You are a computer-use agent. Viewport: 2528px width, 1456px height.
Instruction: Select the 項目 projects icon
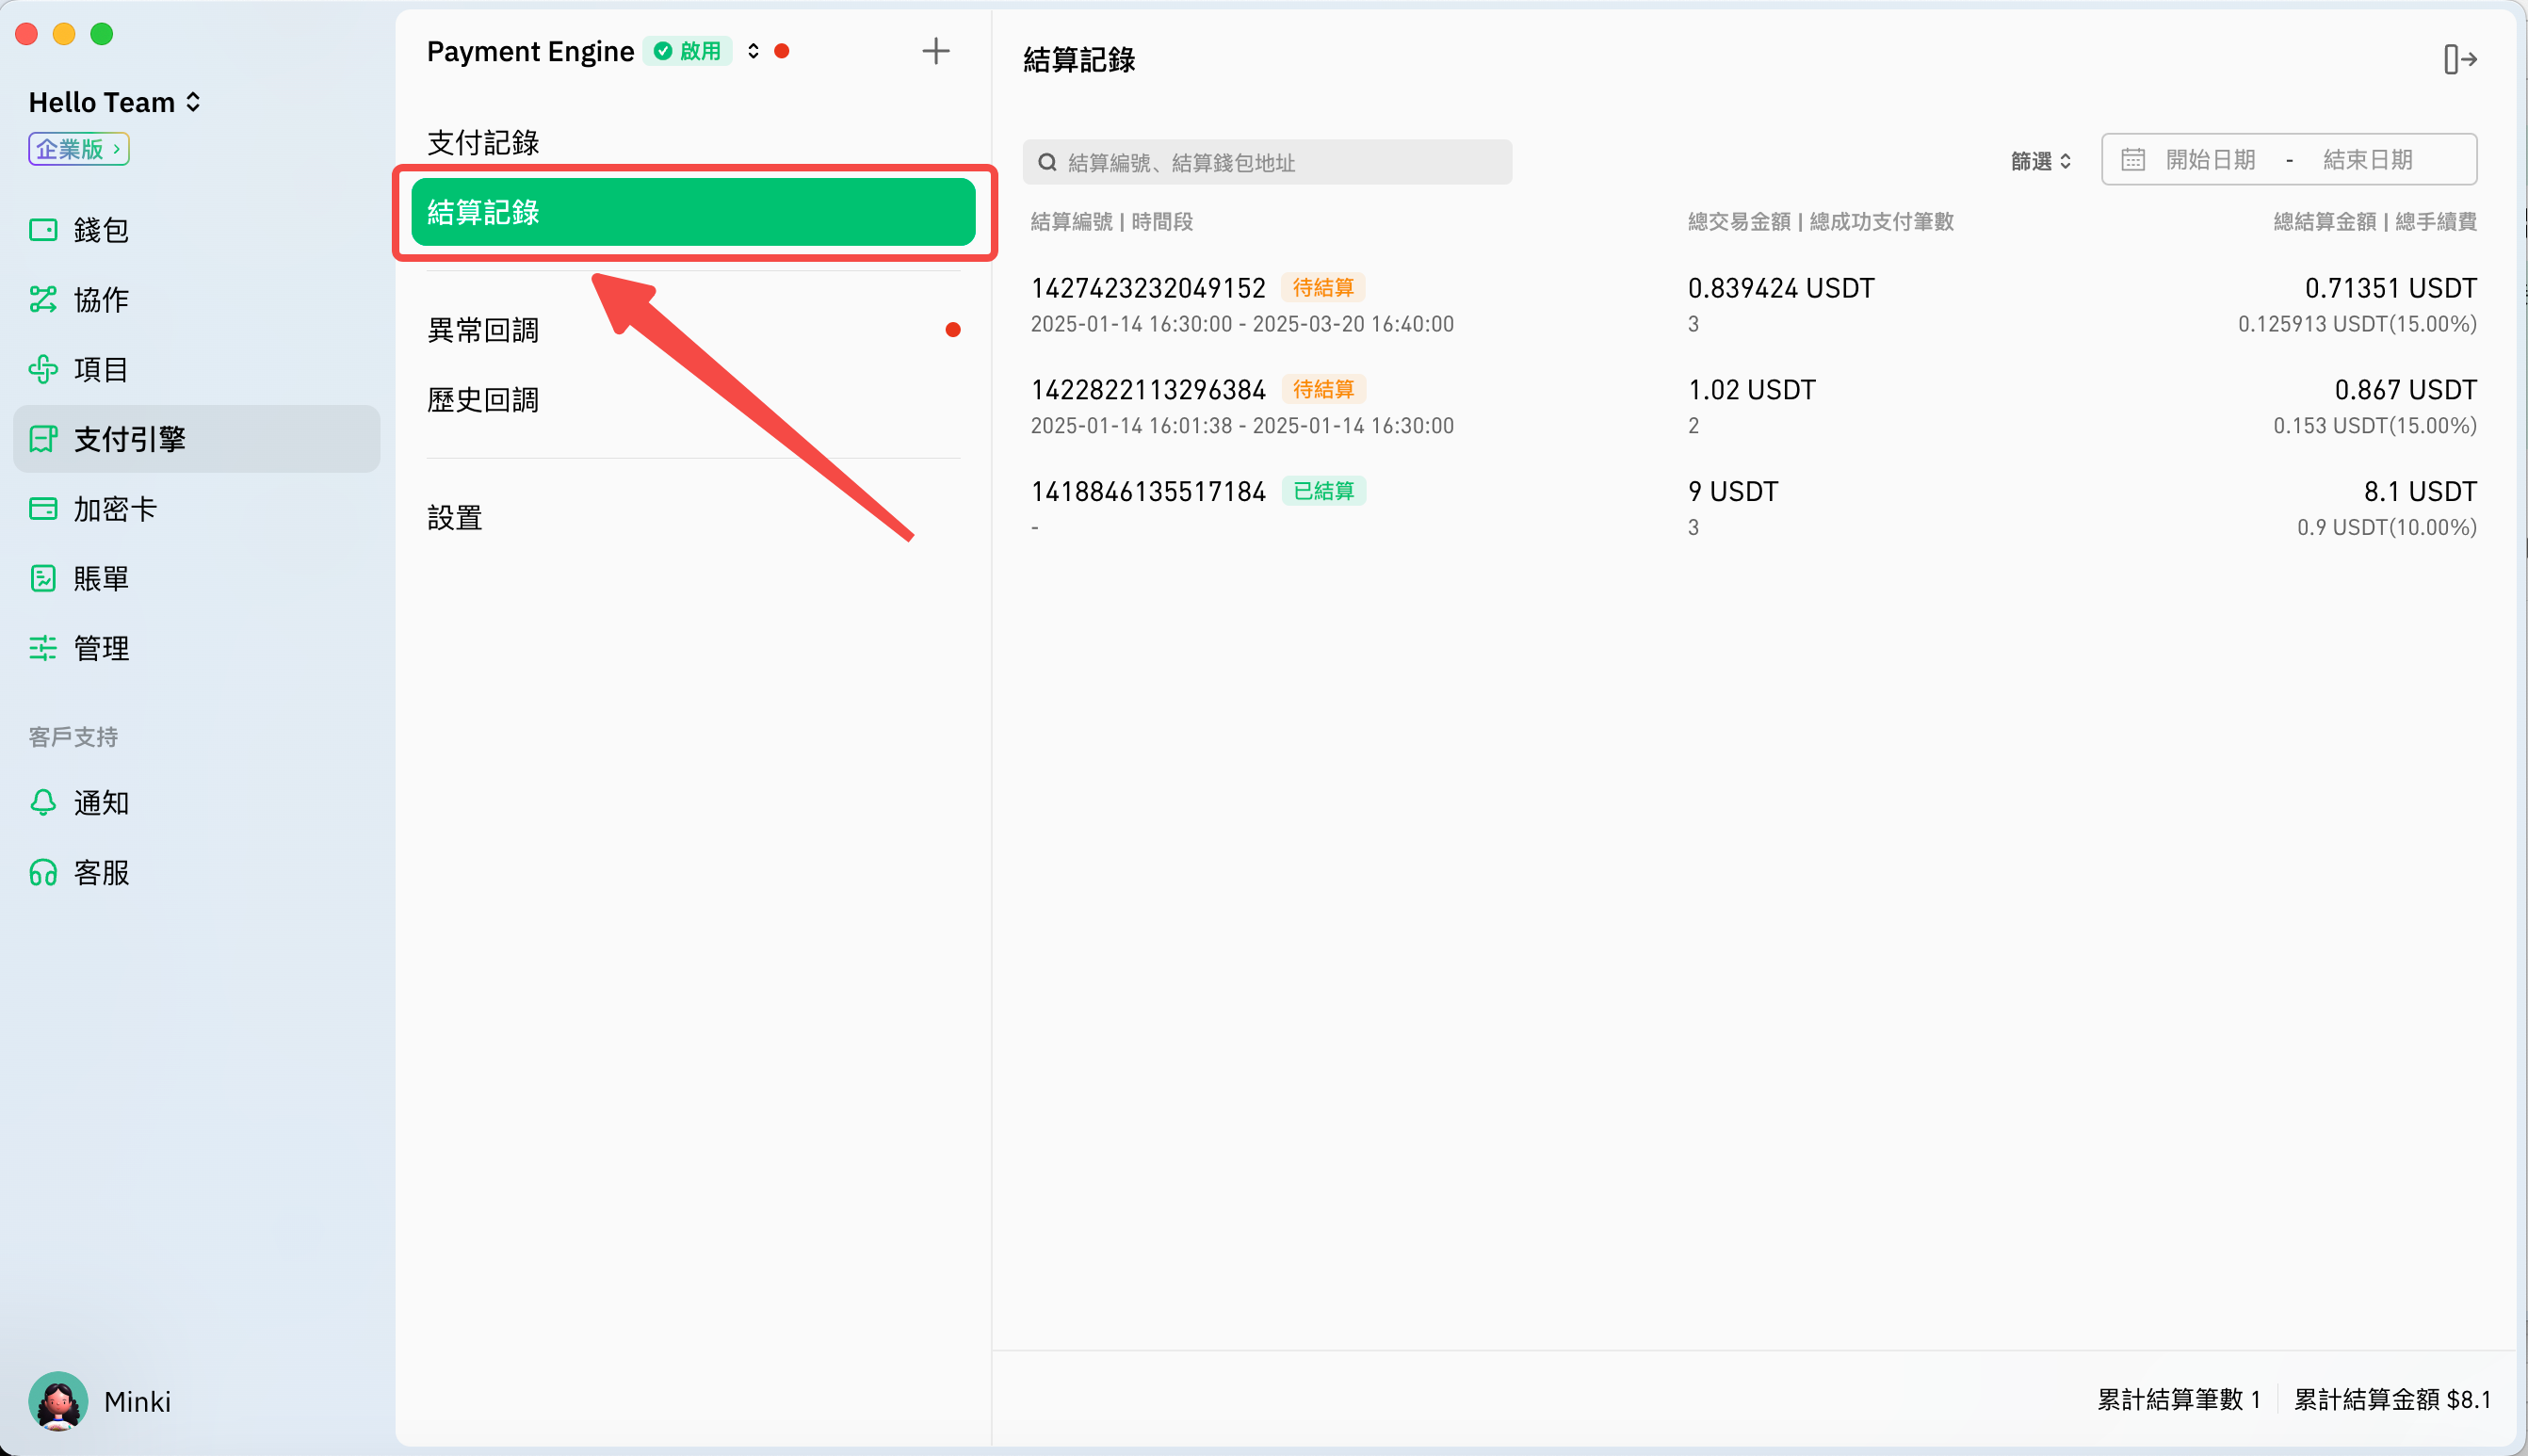click(x=43, y=369)
